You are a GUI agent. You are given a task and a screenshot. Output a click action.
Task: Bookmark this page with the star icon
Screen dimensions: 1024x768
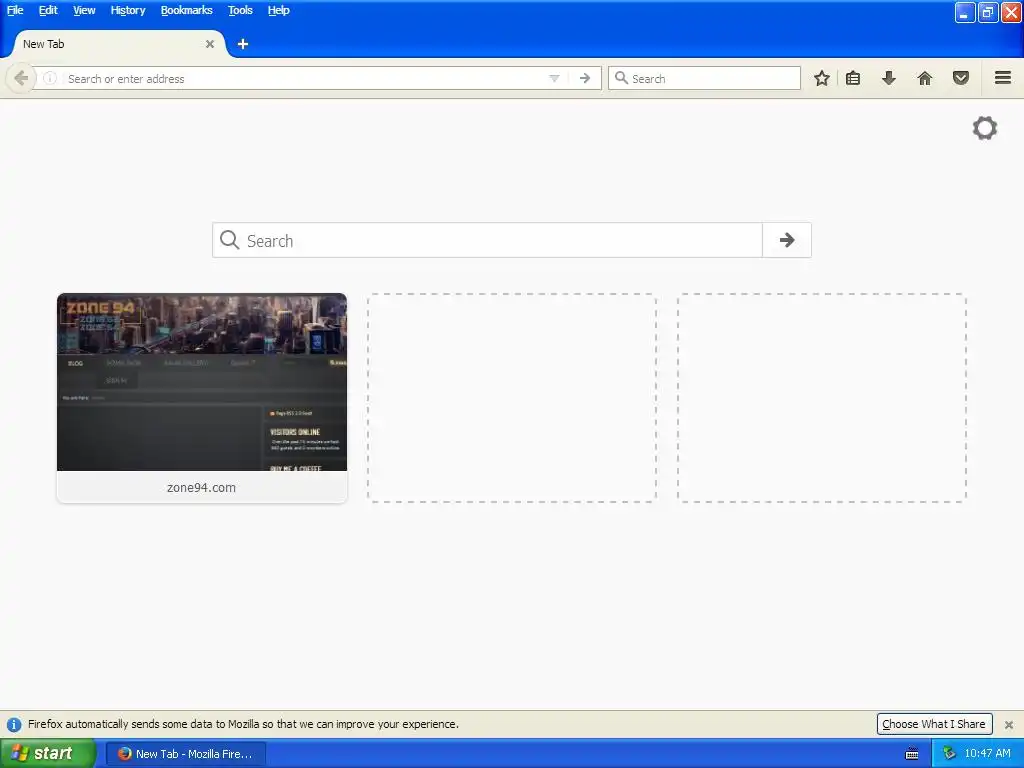pos(822,78)
